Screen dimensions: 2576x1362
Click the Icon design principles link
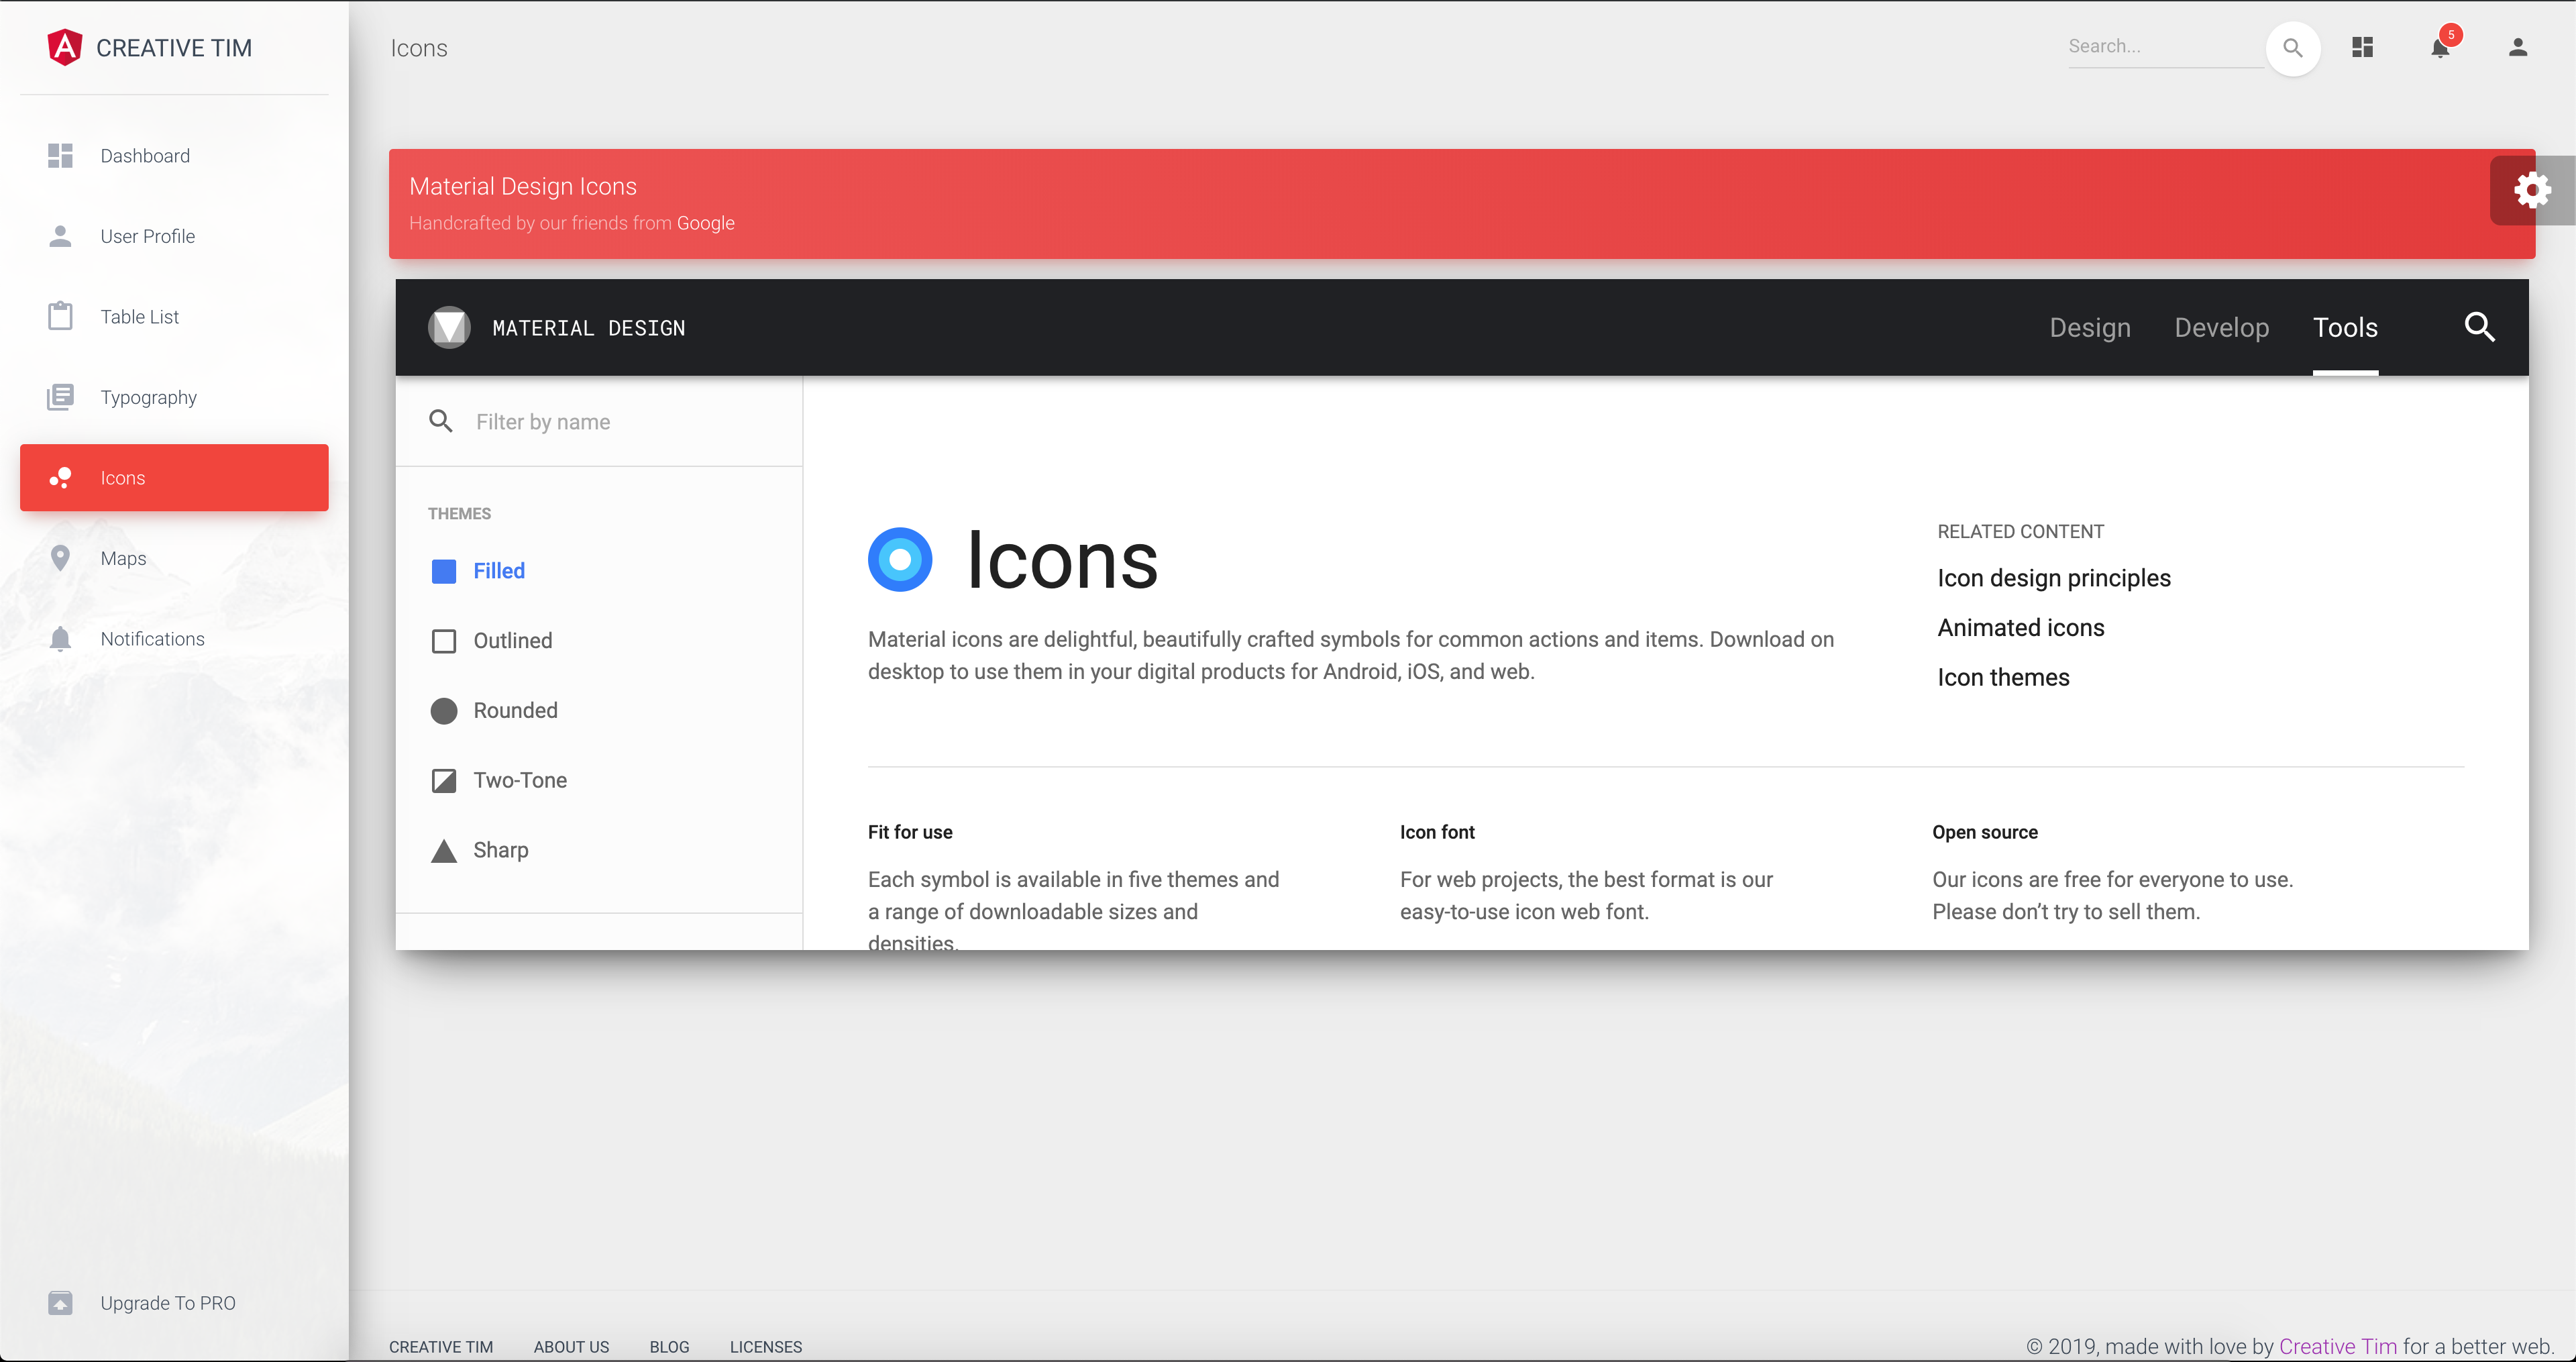click(2053, 578)
